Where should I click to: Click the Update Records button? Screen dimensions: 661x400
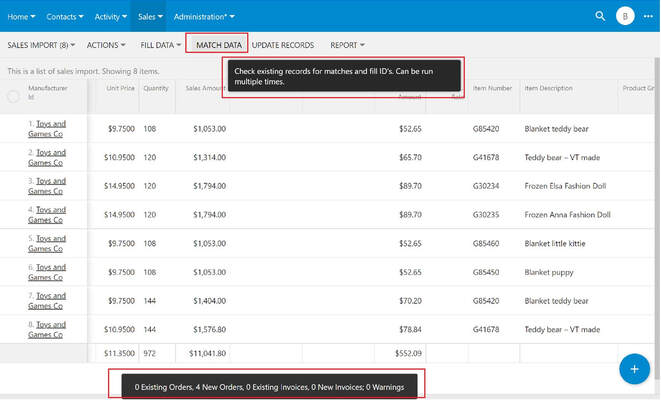pyautogui.click(x=283, y=45)
